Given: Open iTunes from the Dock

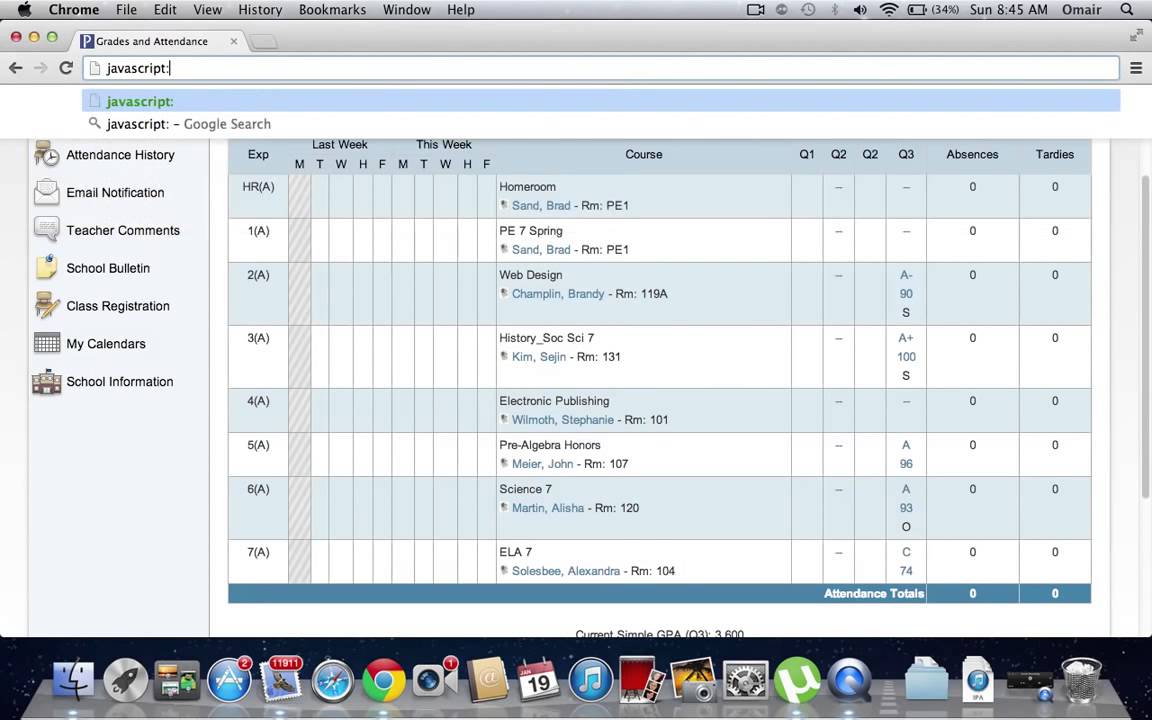Looking at the screenshot, I should pyautogui.click(x=590, y=681).
